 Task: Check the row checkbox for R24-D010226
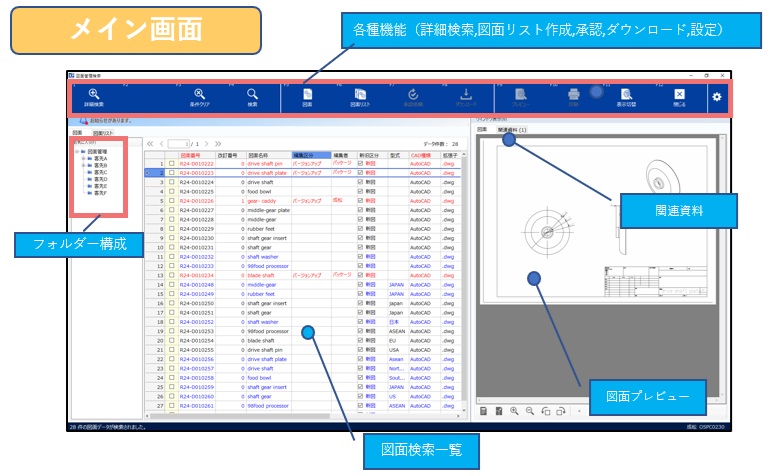pyautogui.click(x=171, y=201)
